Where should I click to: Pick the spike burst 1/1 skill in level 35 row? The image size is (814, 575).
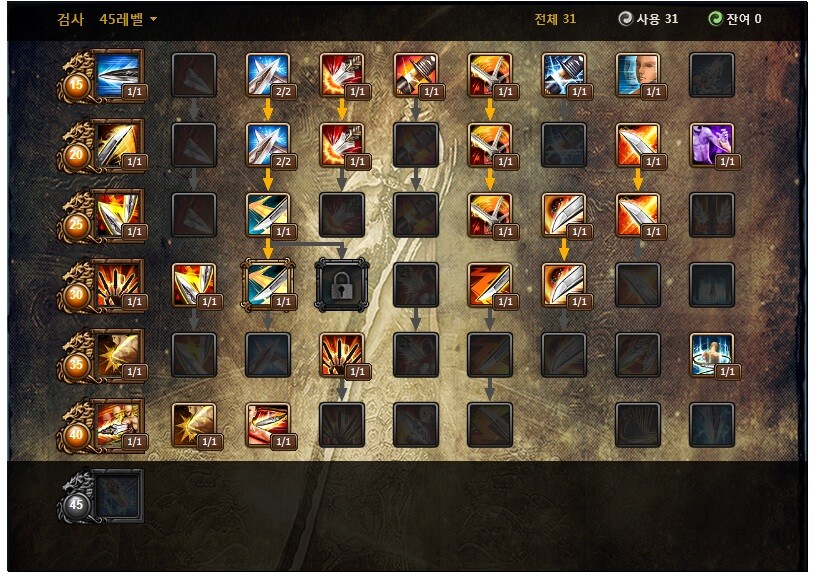[342, 355]
